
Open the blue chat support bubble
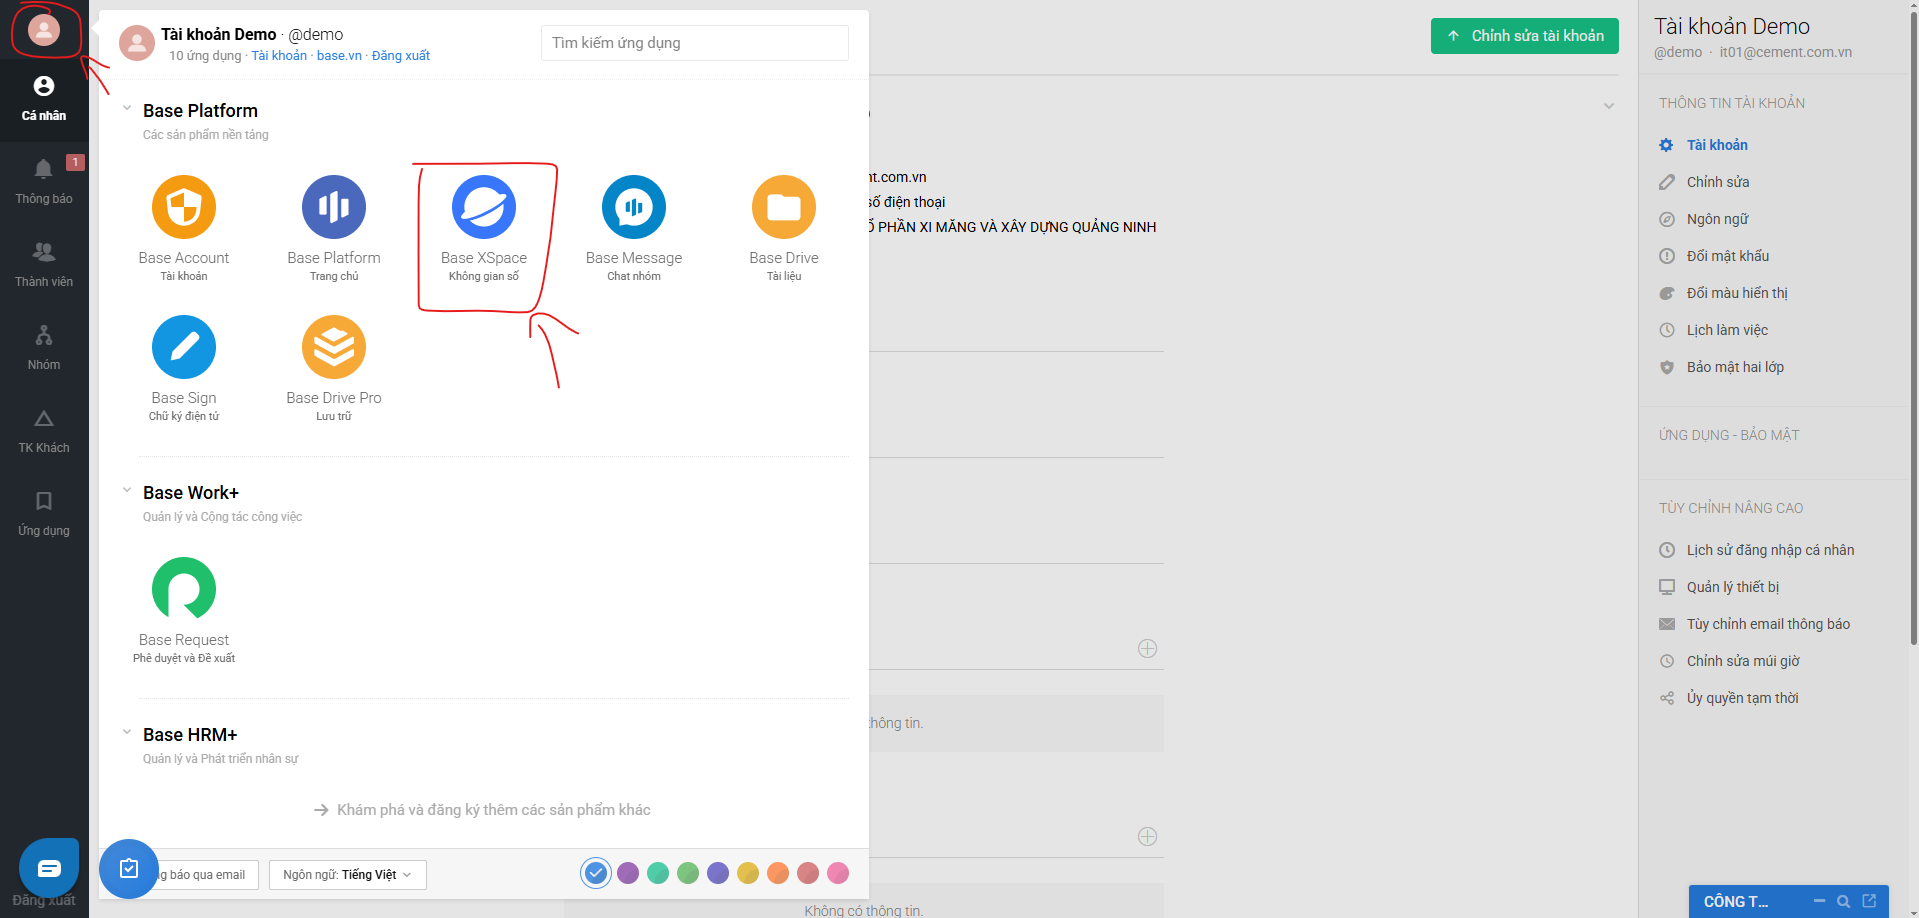(x=49, y=867)
